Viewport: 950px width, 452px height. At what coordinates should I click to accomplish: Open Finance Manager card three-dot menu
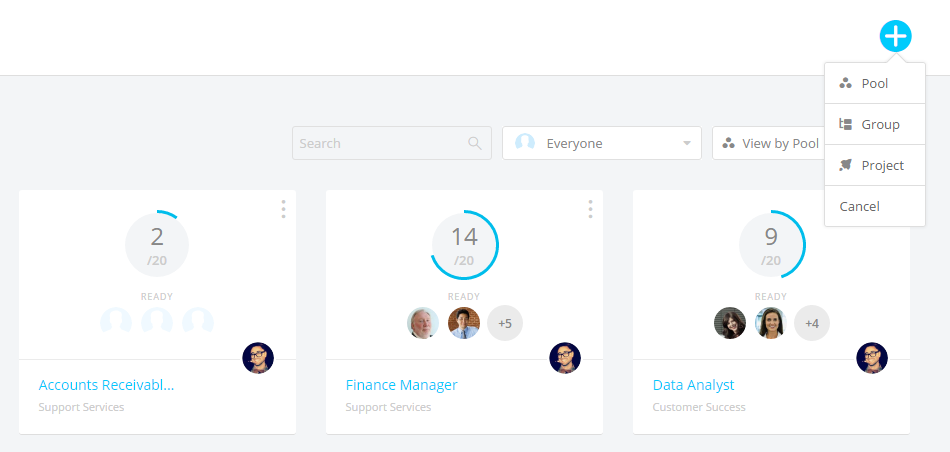tap(590, 209)
